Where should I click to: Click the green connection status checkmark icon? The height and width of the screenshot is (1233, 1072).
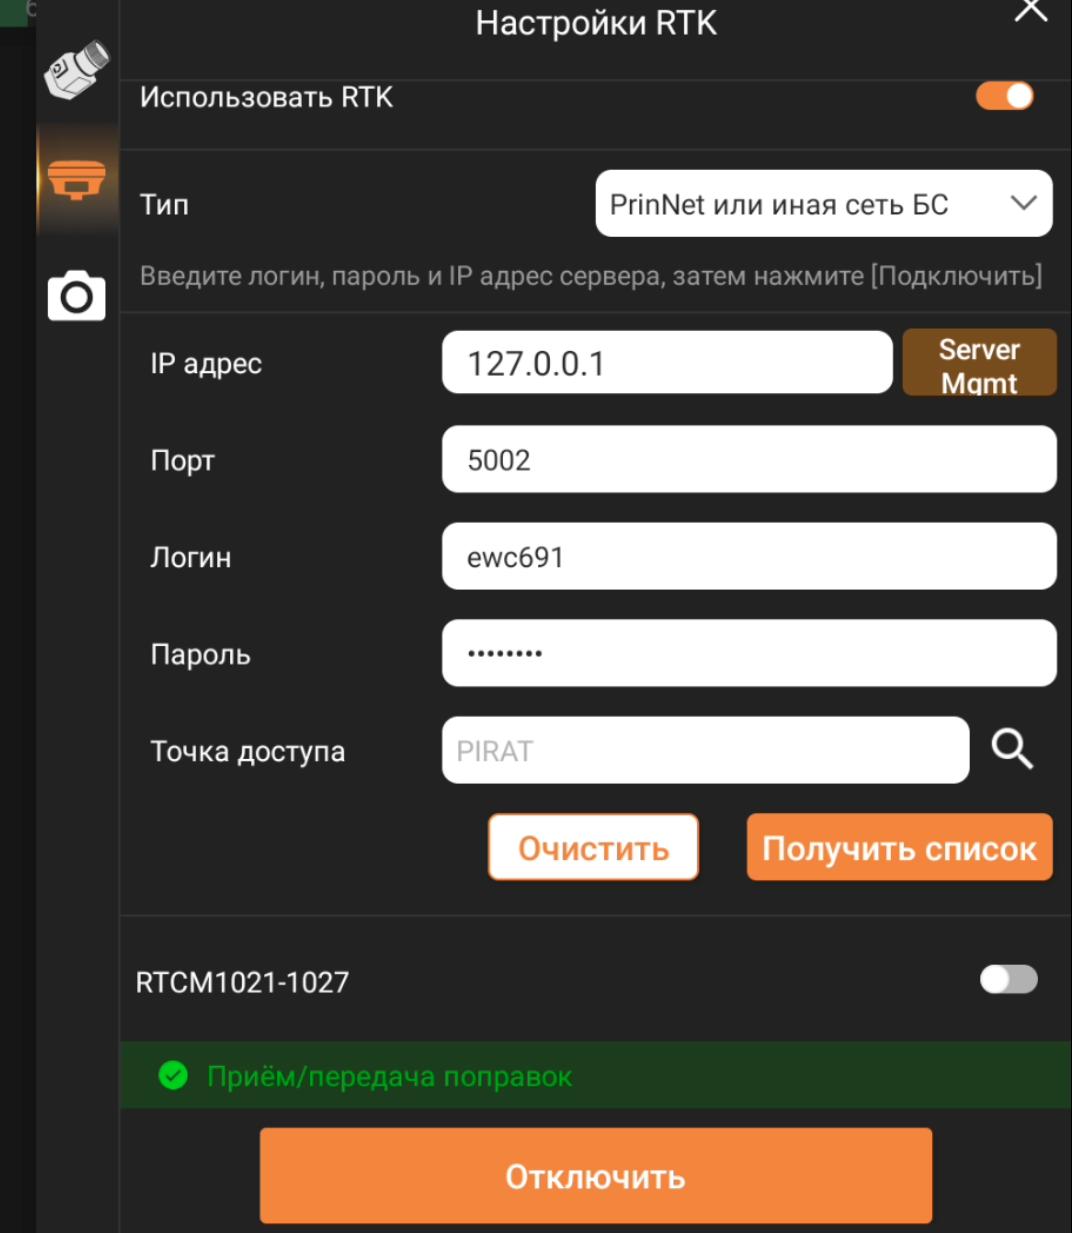(x=173, y=1076)
